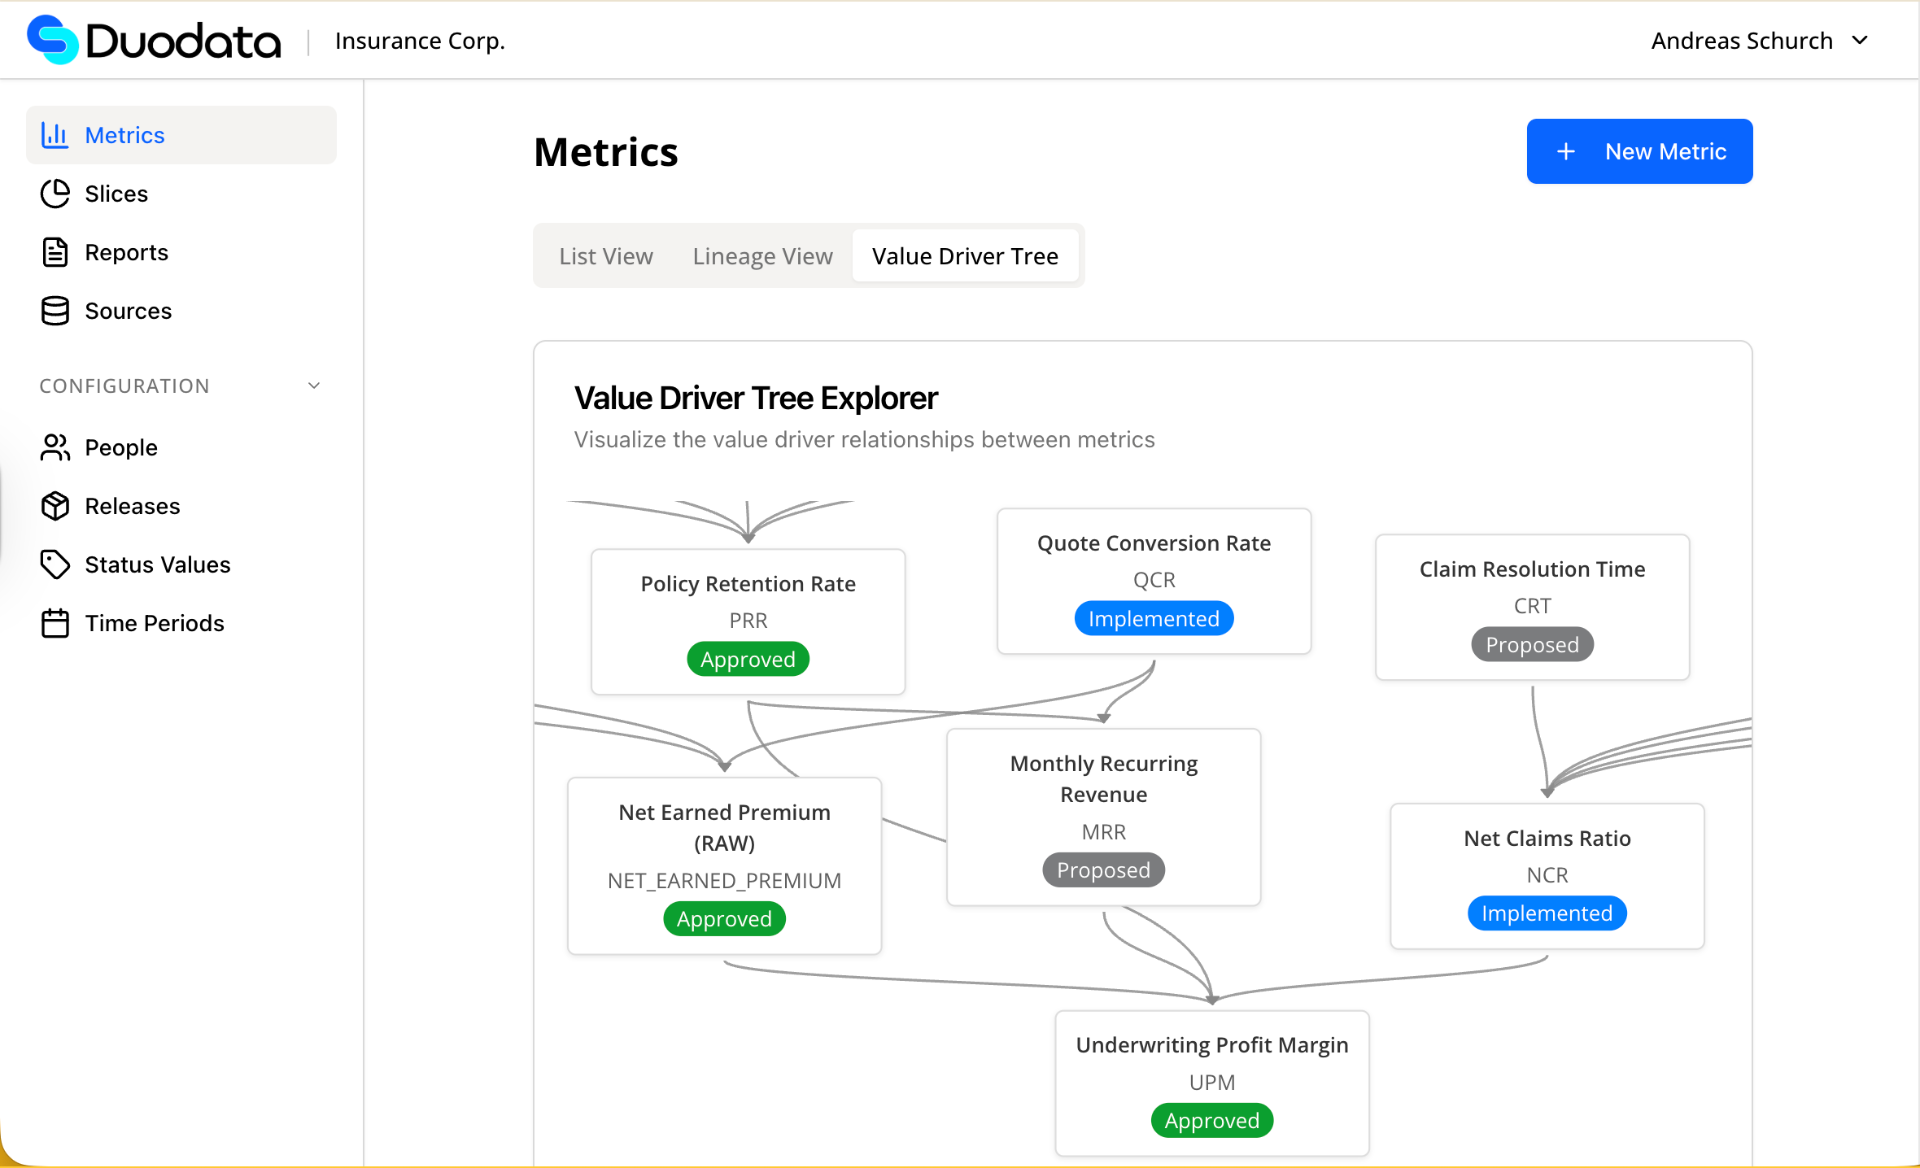
Task: Open People via the person icon
Action: (55, 447)
